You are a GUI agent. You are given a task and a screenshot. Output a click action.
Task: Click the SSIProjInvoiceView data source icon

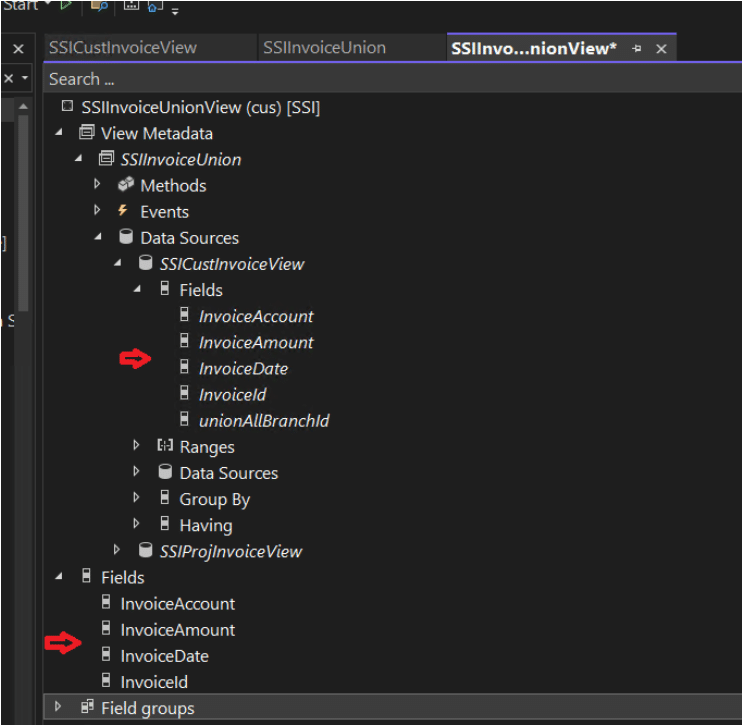click(x=145, y=551)
